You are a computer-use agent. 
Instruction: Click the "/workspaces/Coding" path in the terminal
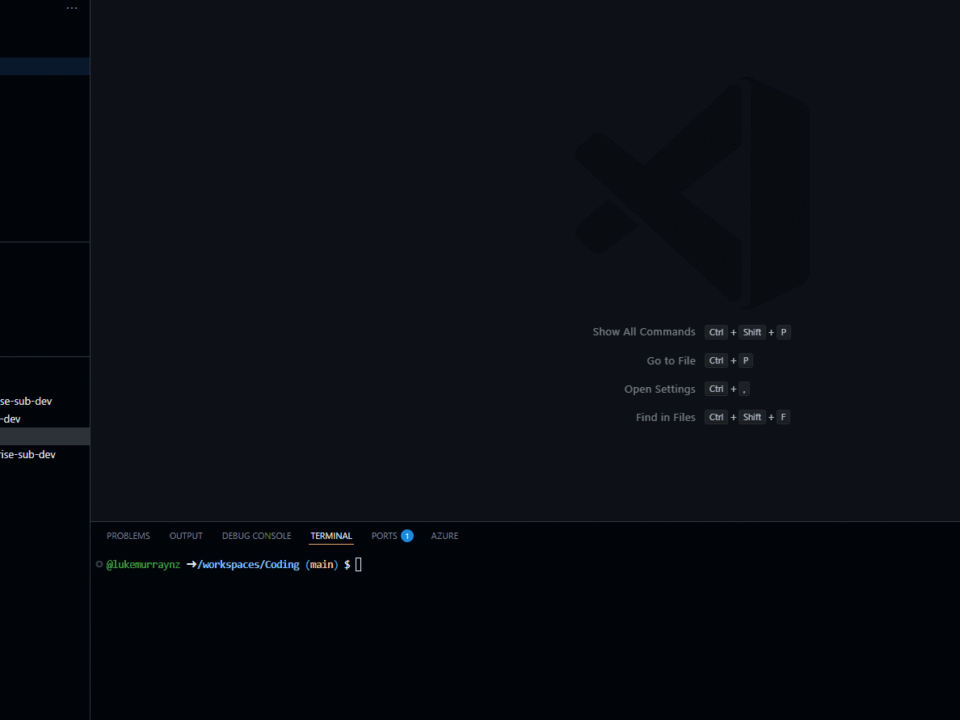click(x=249, y=564)
